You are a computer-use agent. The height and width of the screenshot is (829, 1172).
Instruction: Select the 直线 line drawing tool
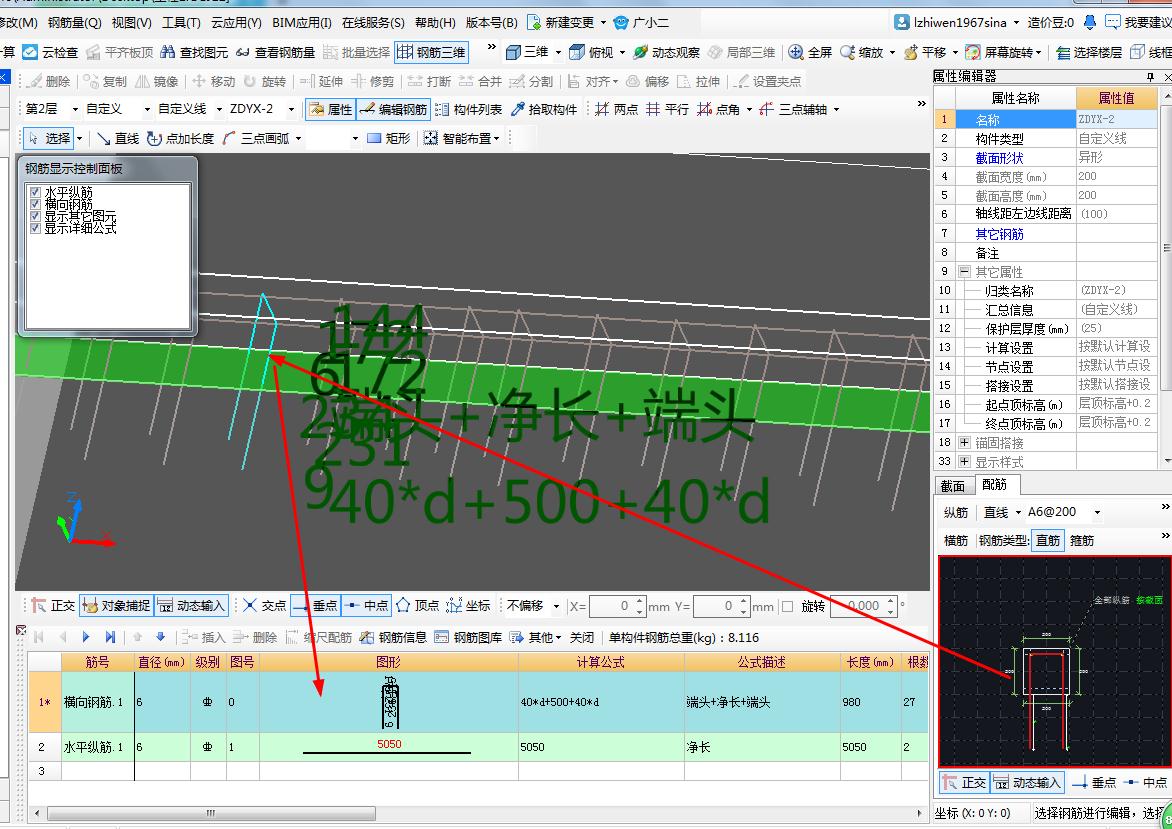(118, 138)
